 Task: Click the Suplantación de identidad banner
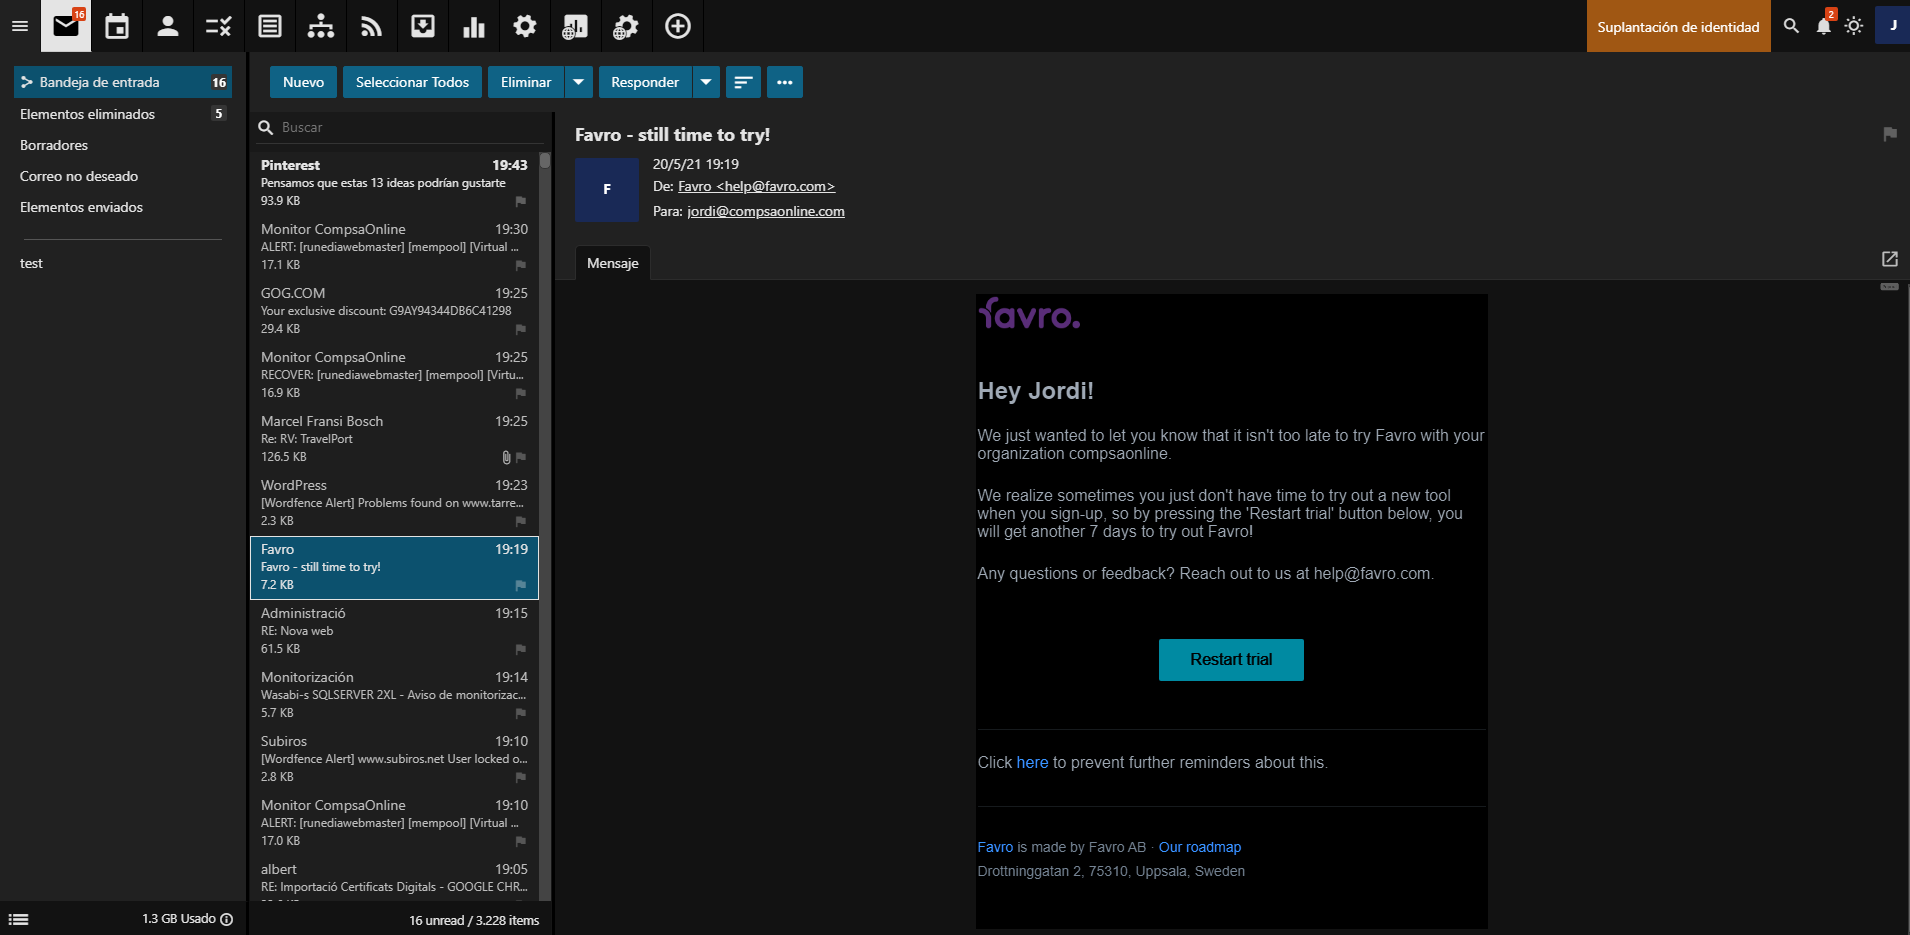[x=1678, y=26]
